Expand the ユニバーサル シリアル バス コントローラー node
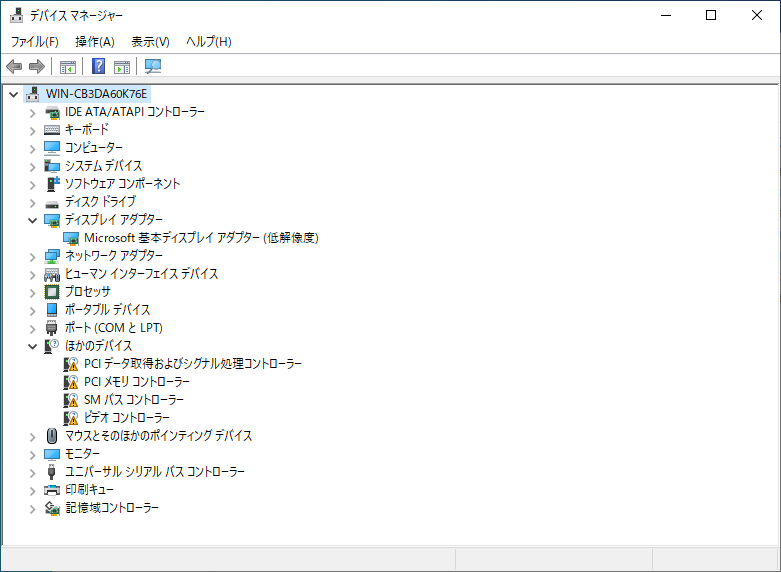This screenshot has height=572, width=781. [x=32, y=473]
